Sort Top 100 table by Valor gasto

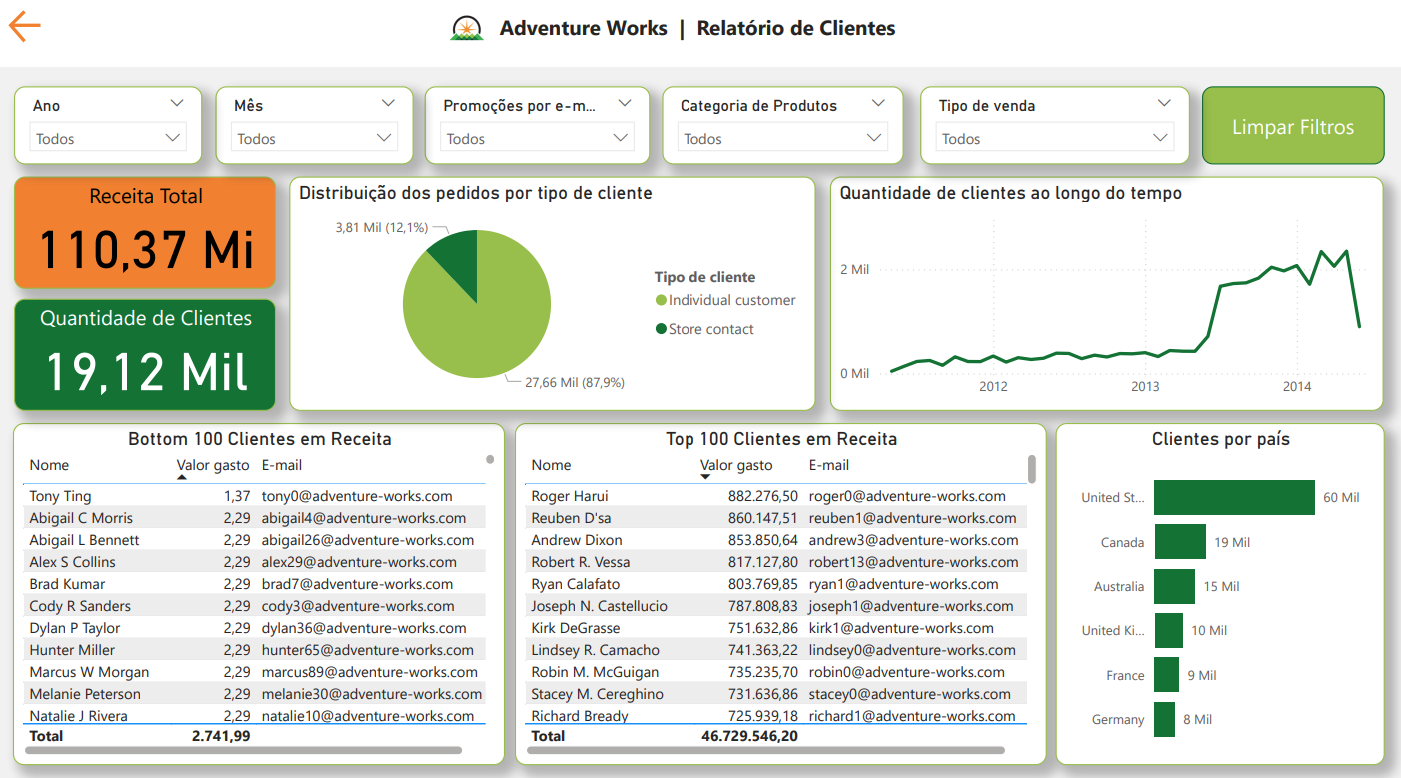736,465
